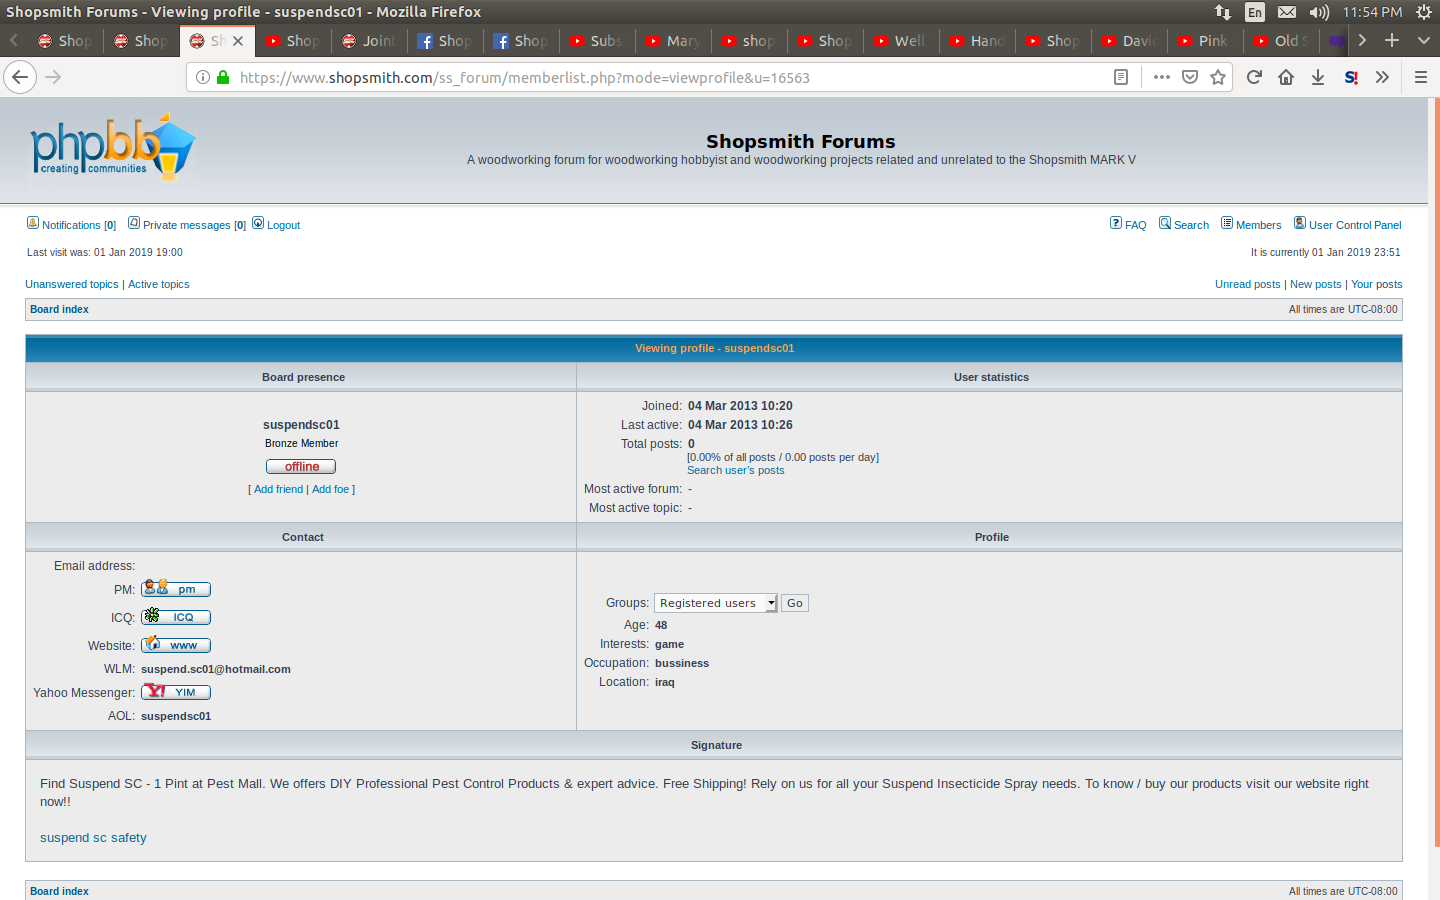
Task: View Active topics
Action: click(158, 284)
